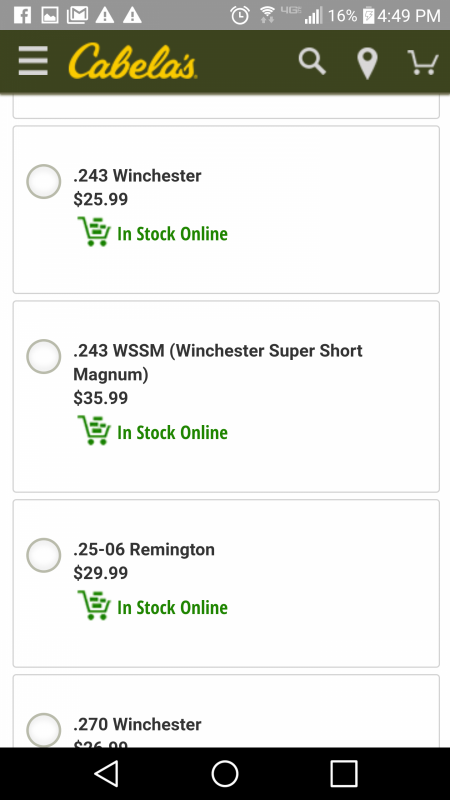Open the hamburger menu

pos(33,61)
